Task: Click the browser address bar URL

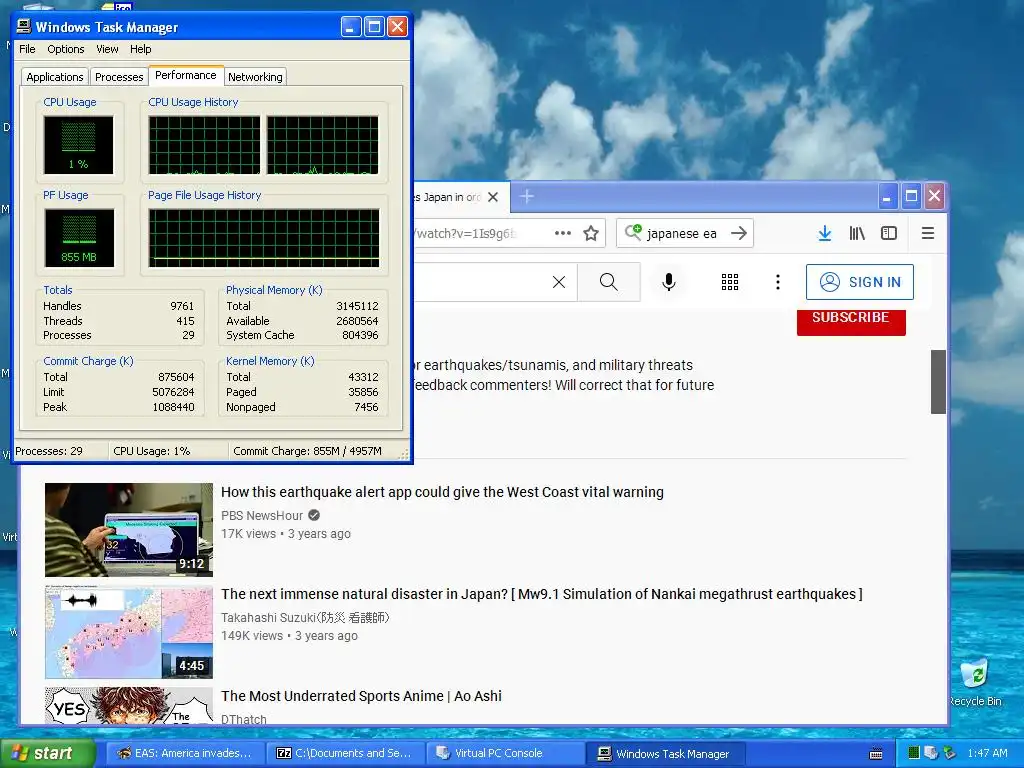Action: click(x=465, y=233)
